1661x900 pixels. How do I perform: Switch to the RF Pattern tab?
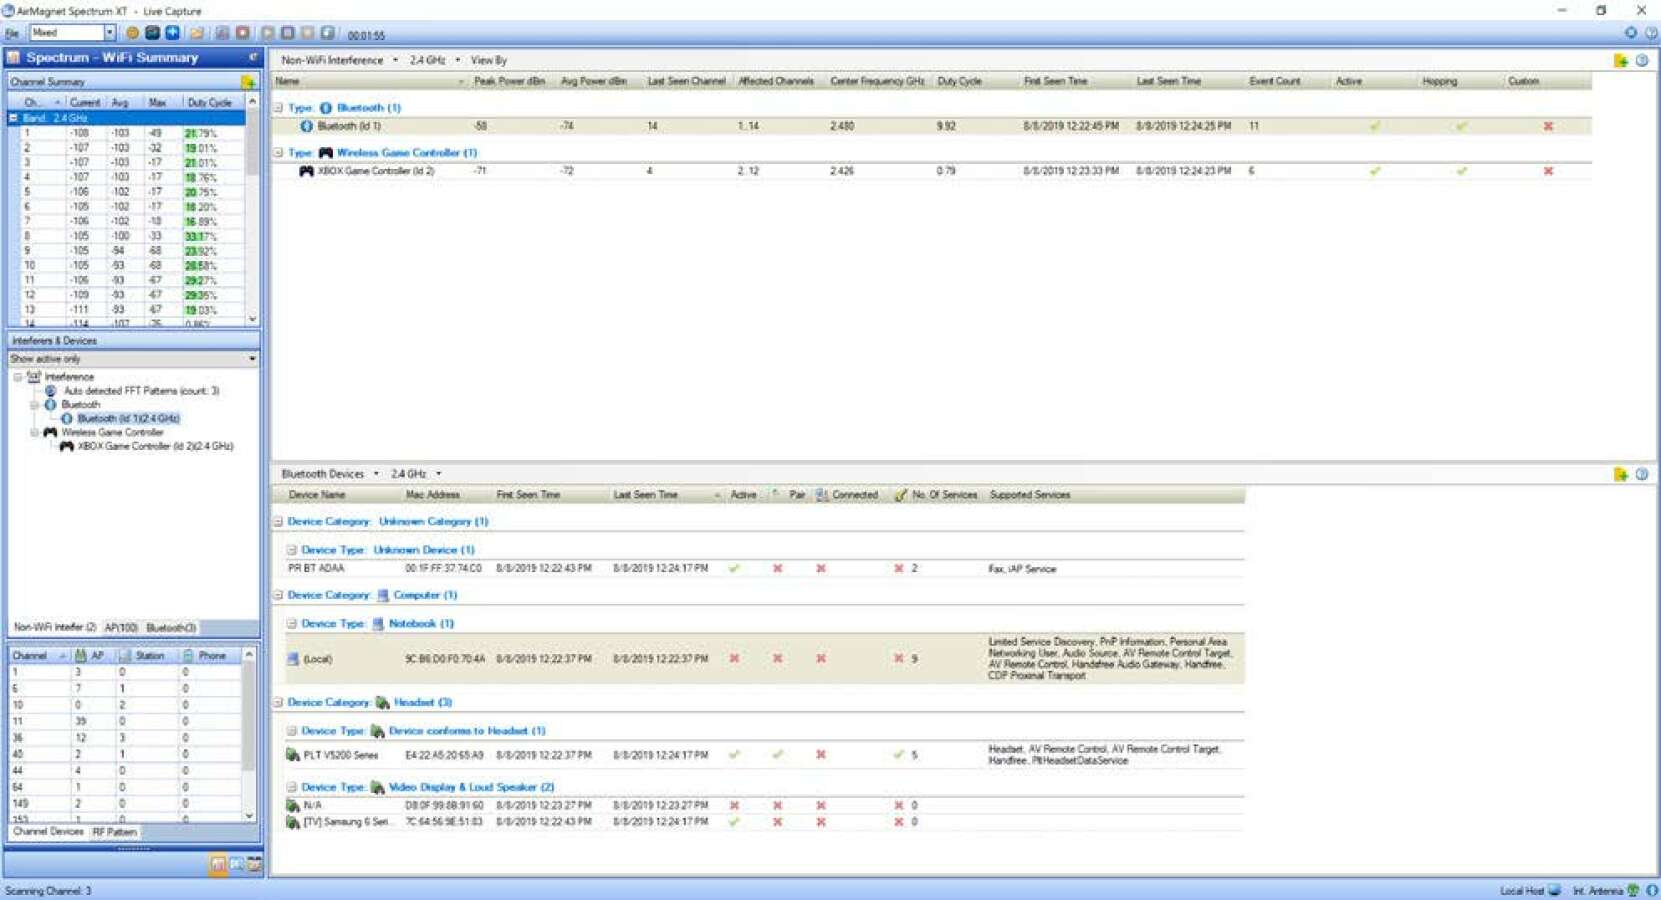(114, 832)
